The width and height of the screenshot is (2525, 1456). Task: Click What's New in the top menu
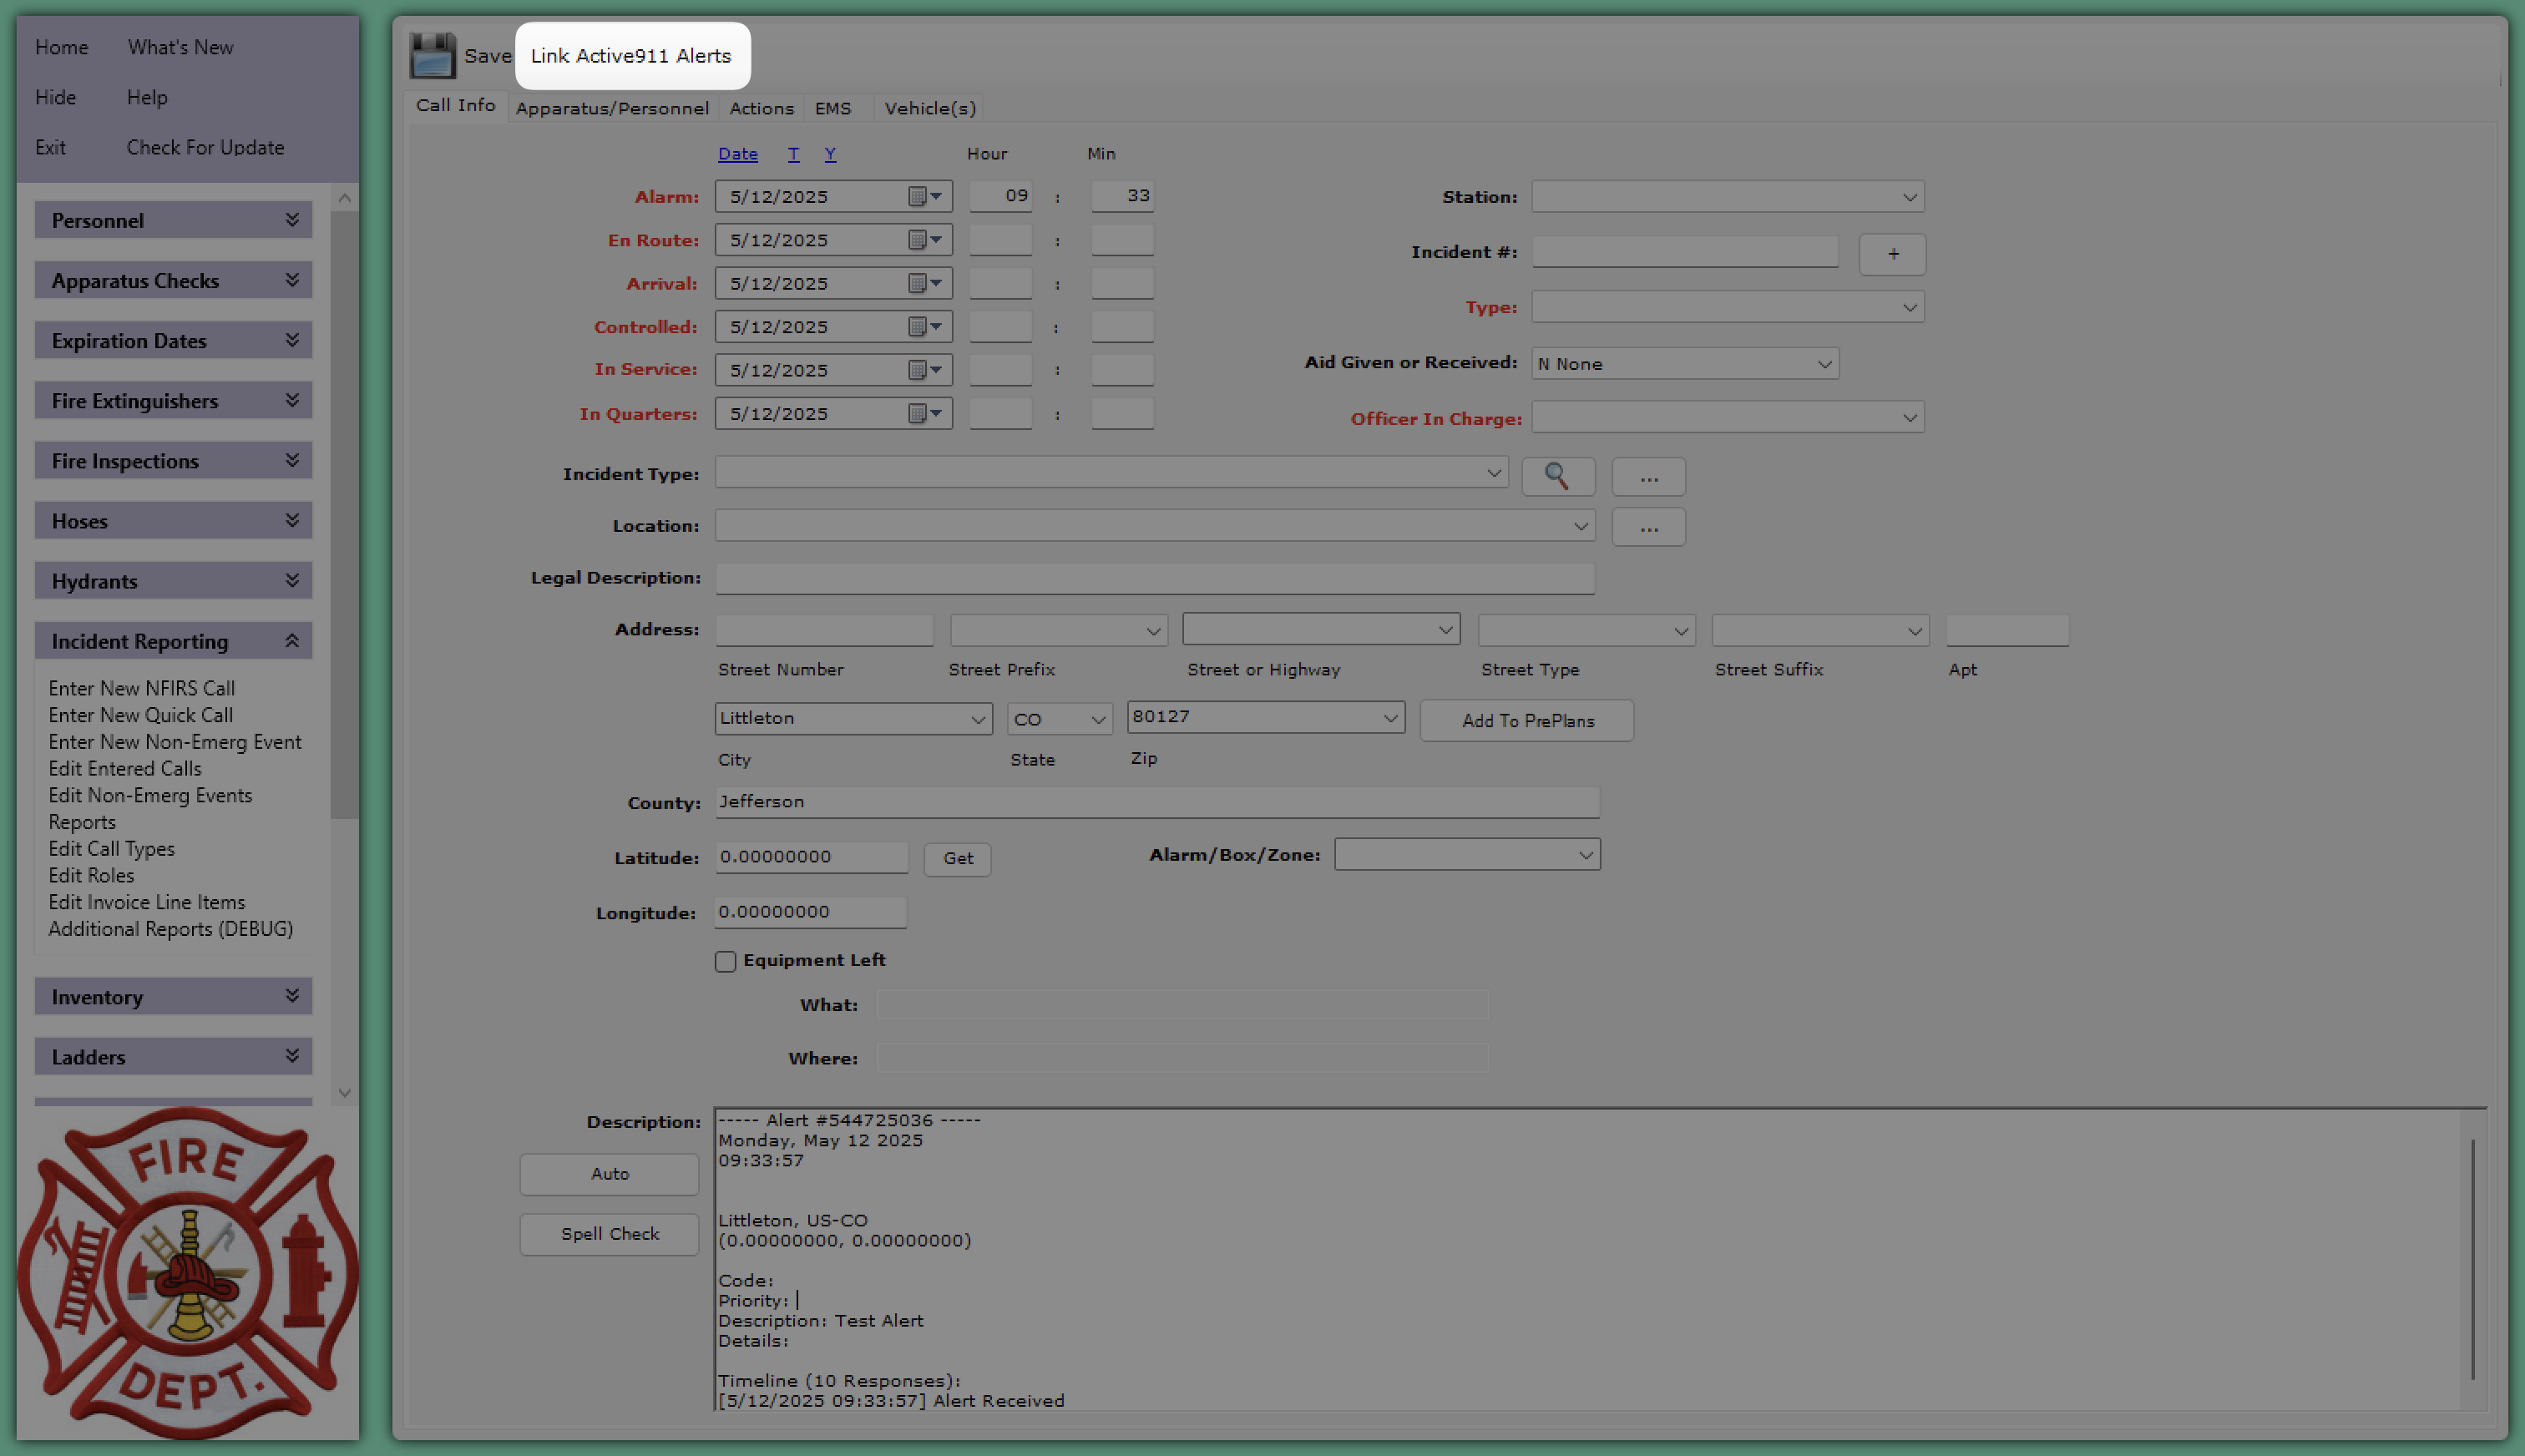click(180, 47)
